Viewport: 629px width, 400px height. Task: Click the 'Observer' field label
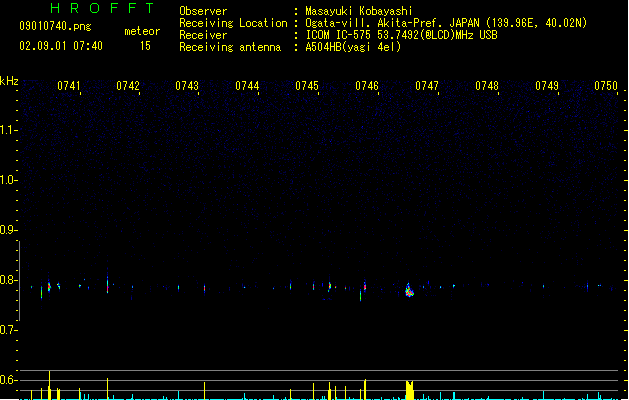[x=203, y=11]
